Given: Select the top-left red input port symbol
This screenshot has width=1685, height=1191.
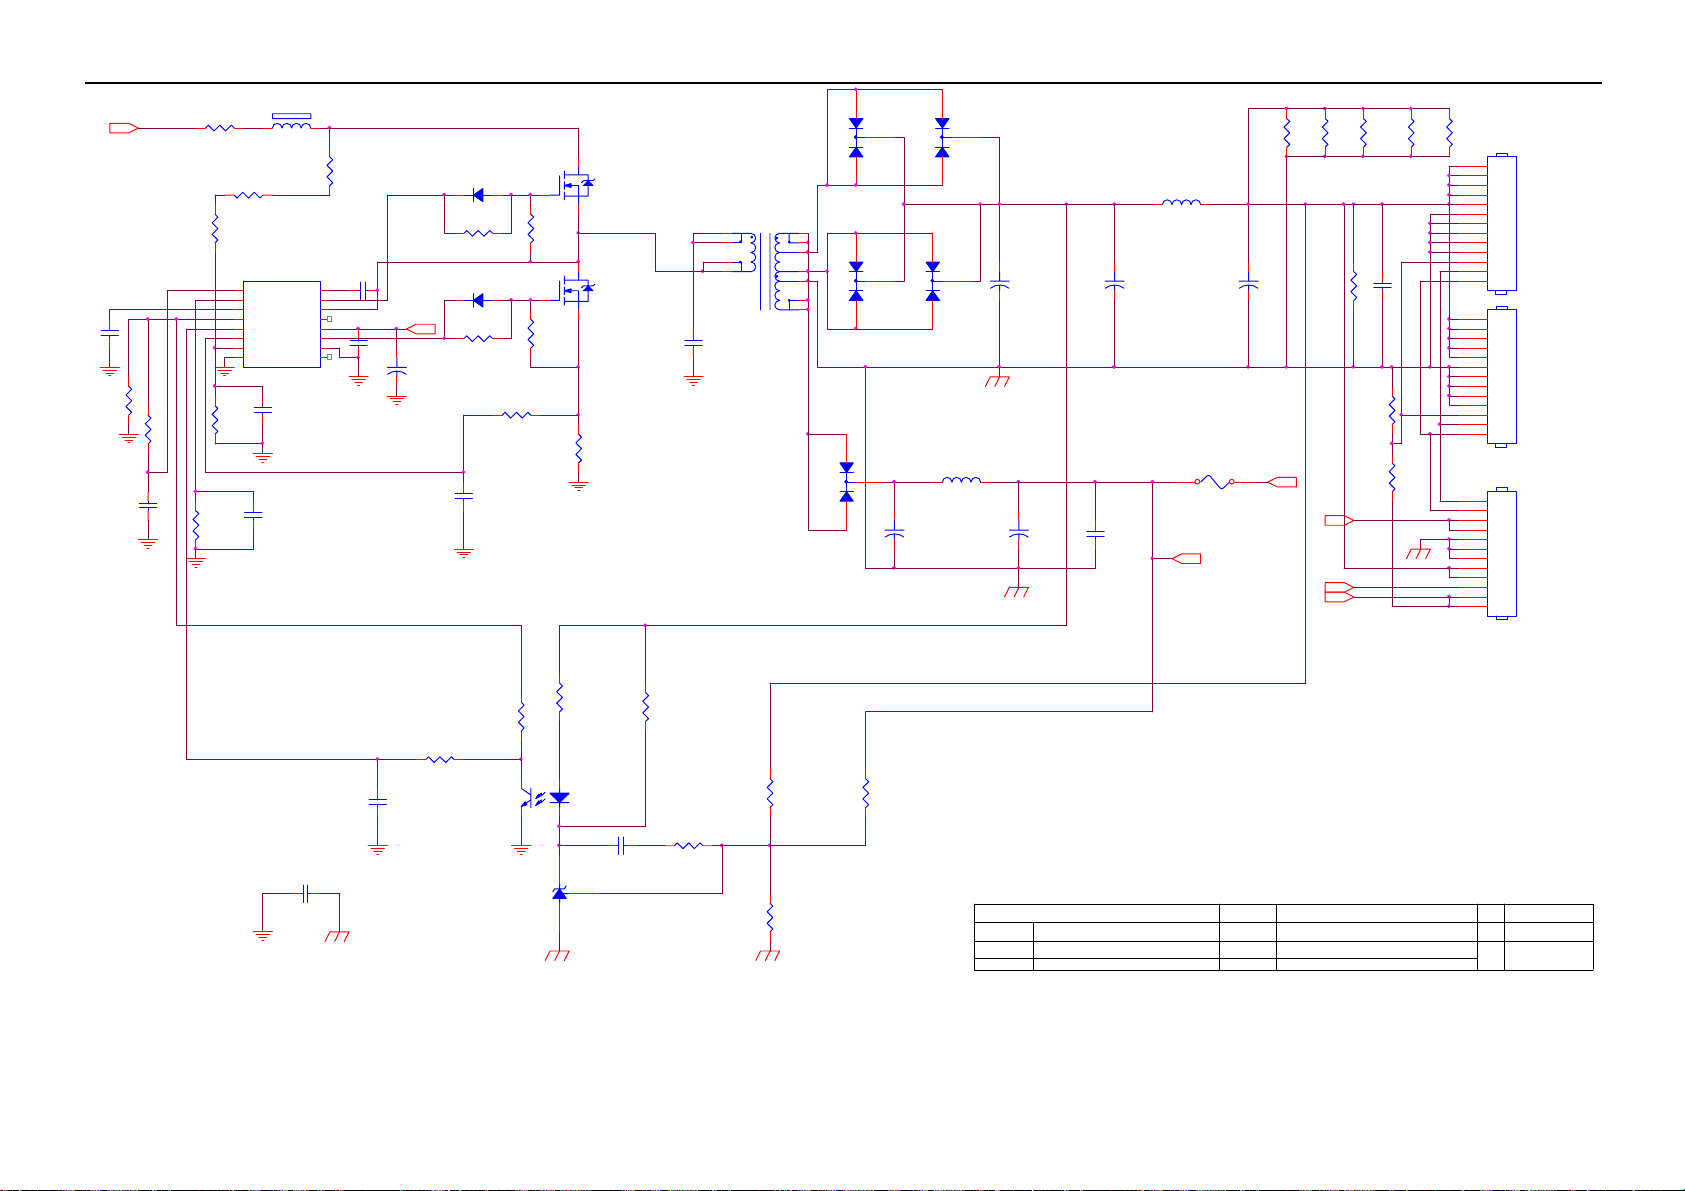Looking at the screenshot, I should pos(123,128).
